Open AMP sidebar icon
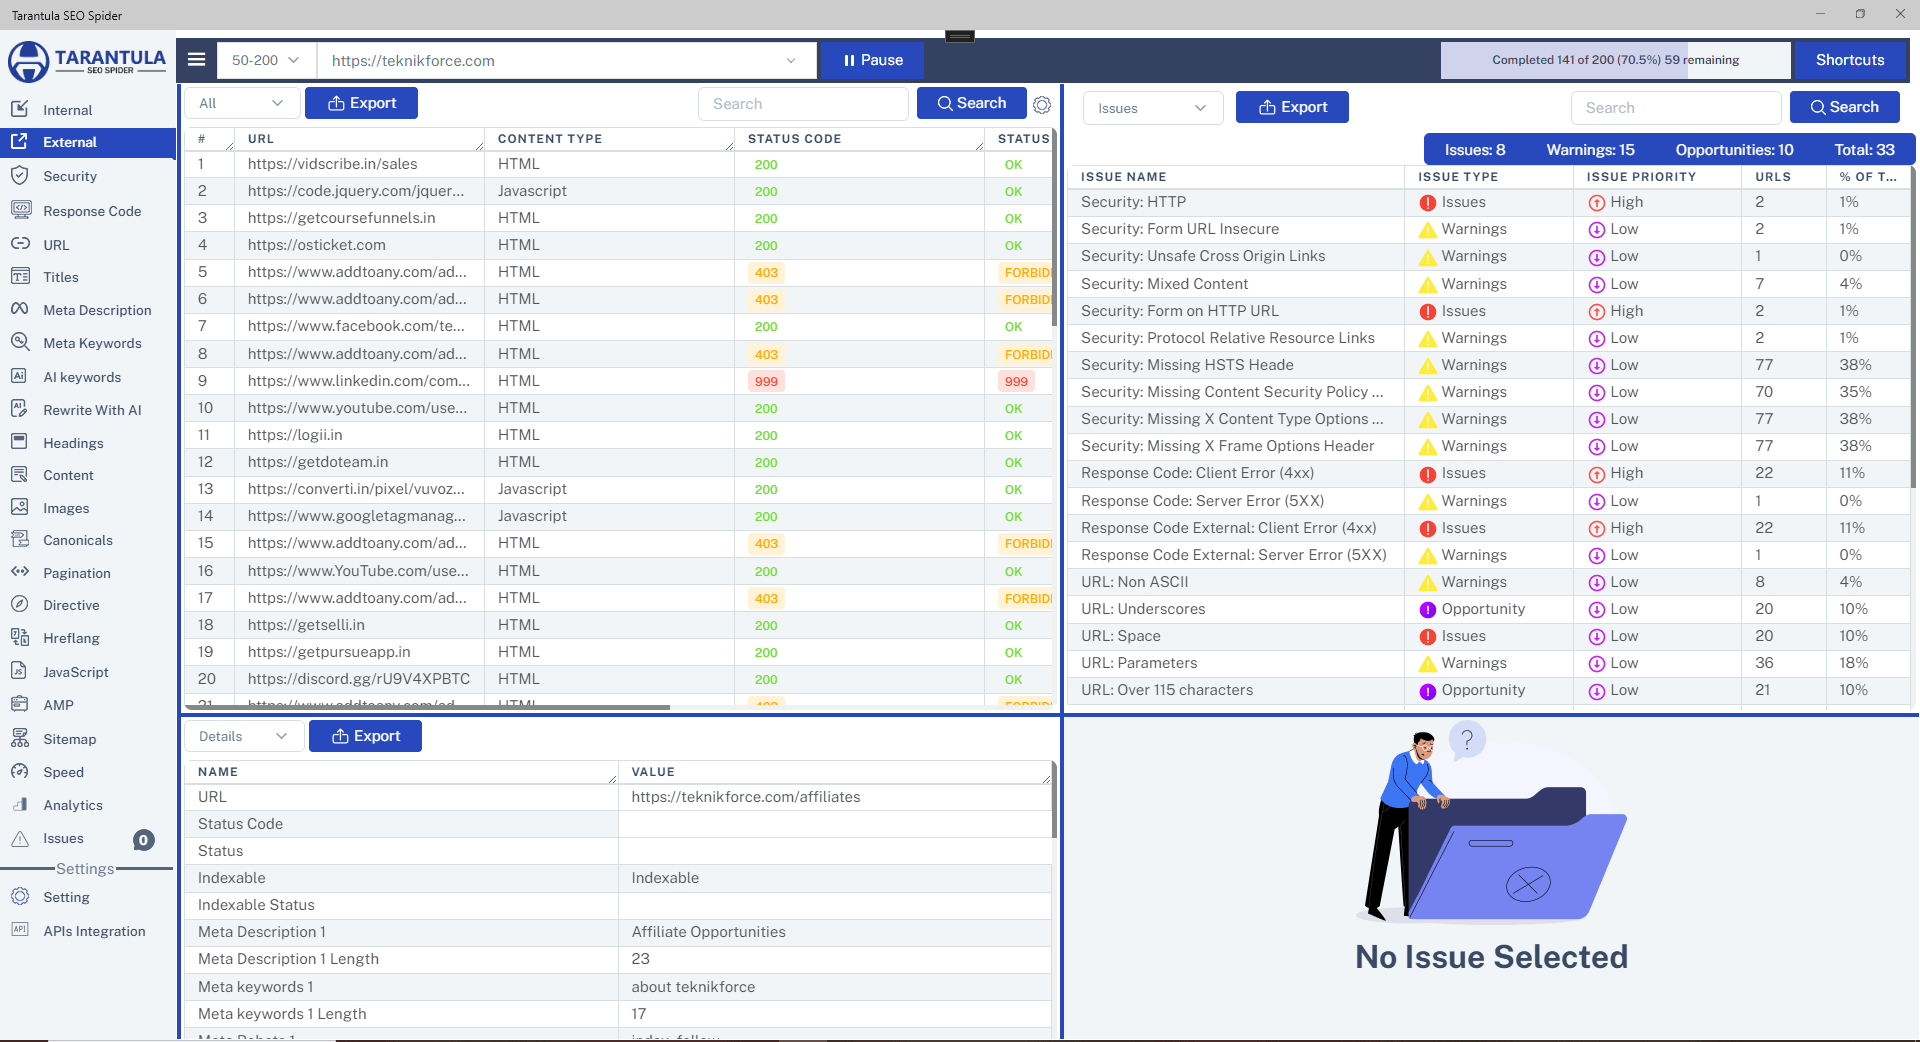This screenshot has height=1042, width=1920. point(20,704)
